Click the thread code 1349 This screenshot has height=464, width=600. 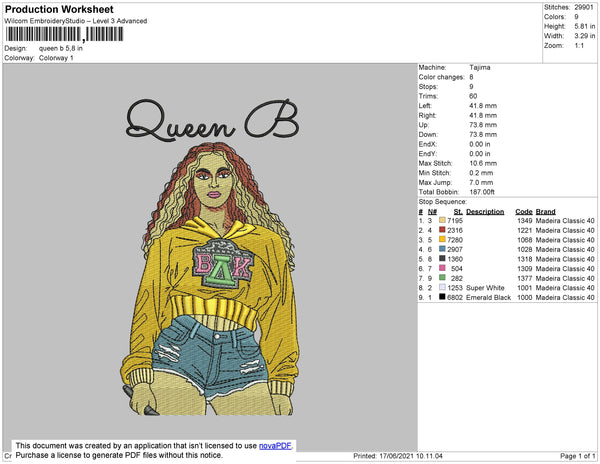tap(525, 221)
